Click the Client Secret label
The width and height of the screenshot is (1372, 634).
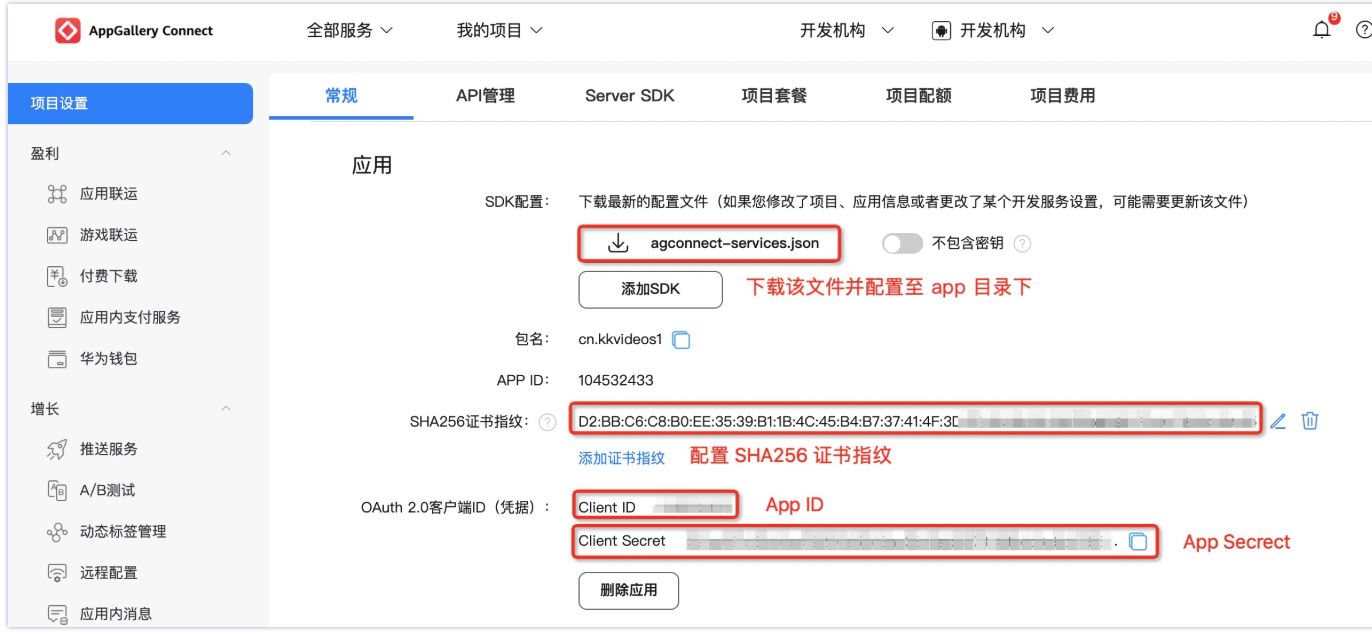coord(622,541)
